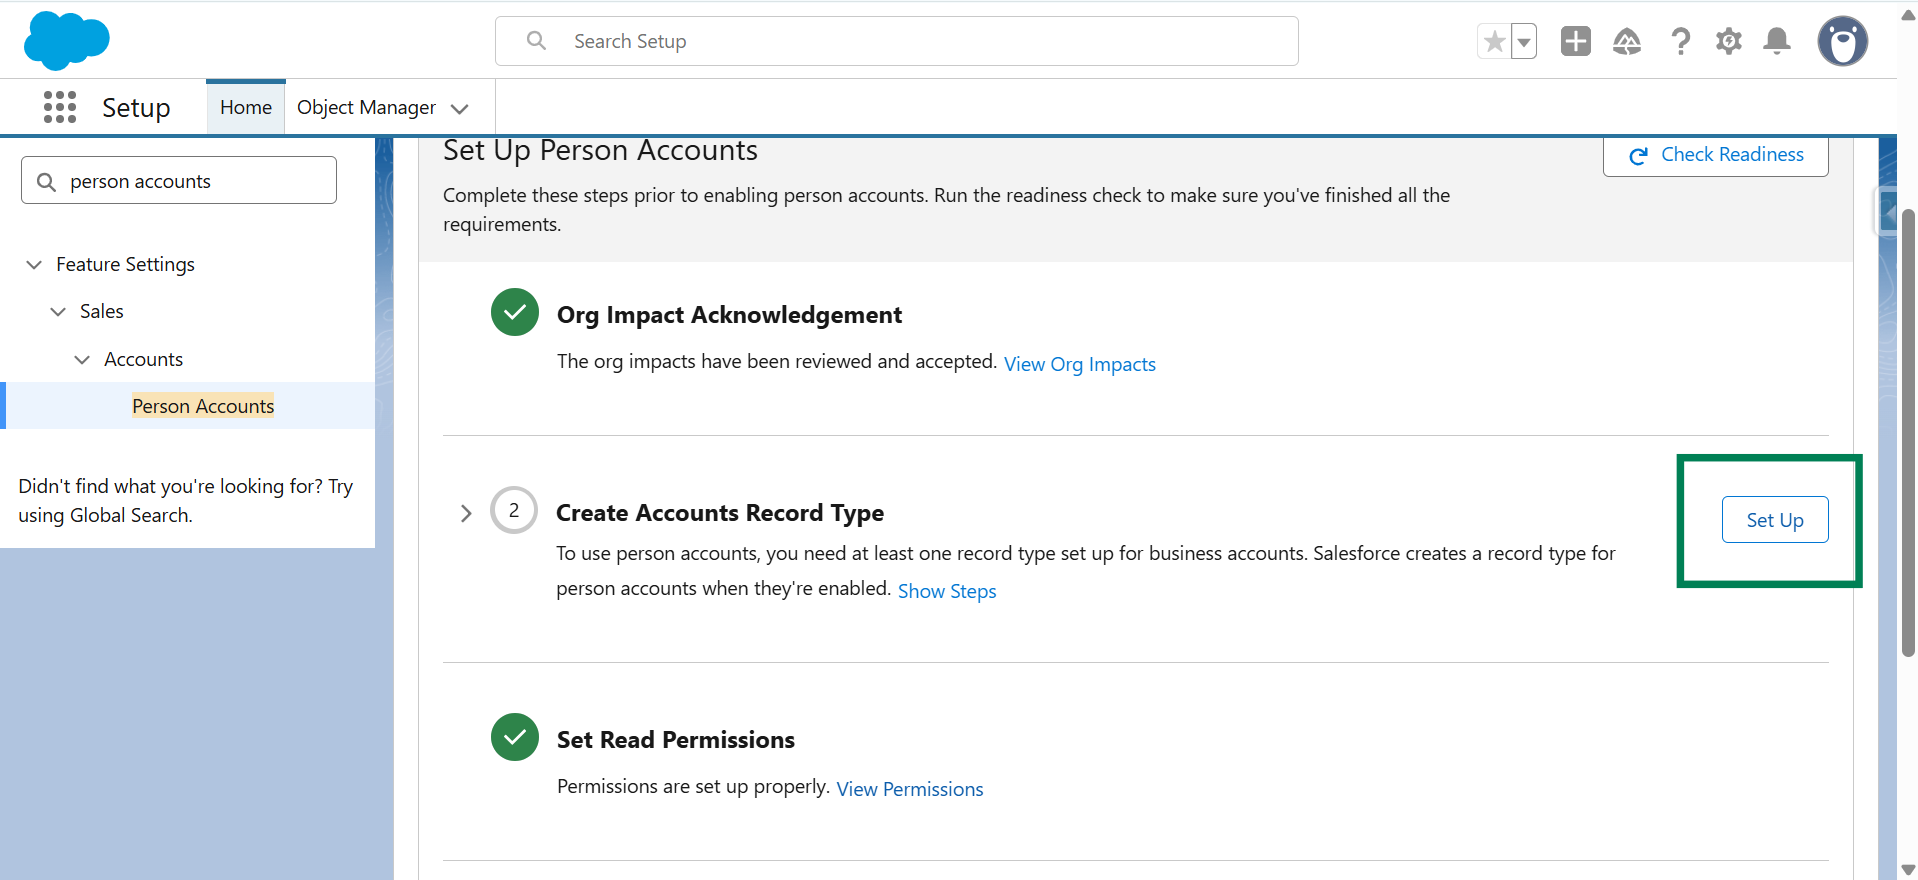Click the Check Readiness button
This screenshot has width=1918, height=880.
point(1715,155)
